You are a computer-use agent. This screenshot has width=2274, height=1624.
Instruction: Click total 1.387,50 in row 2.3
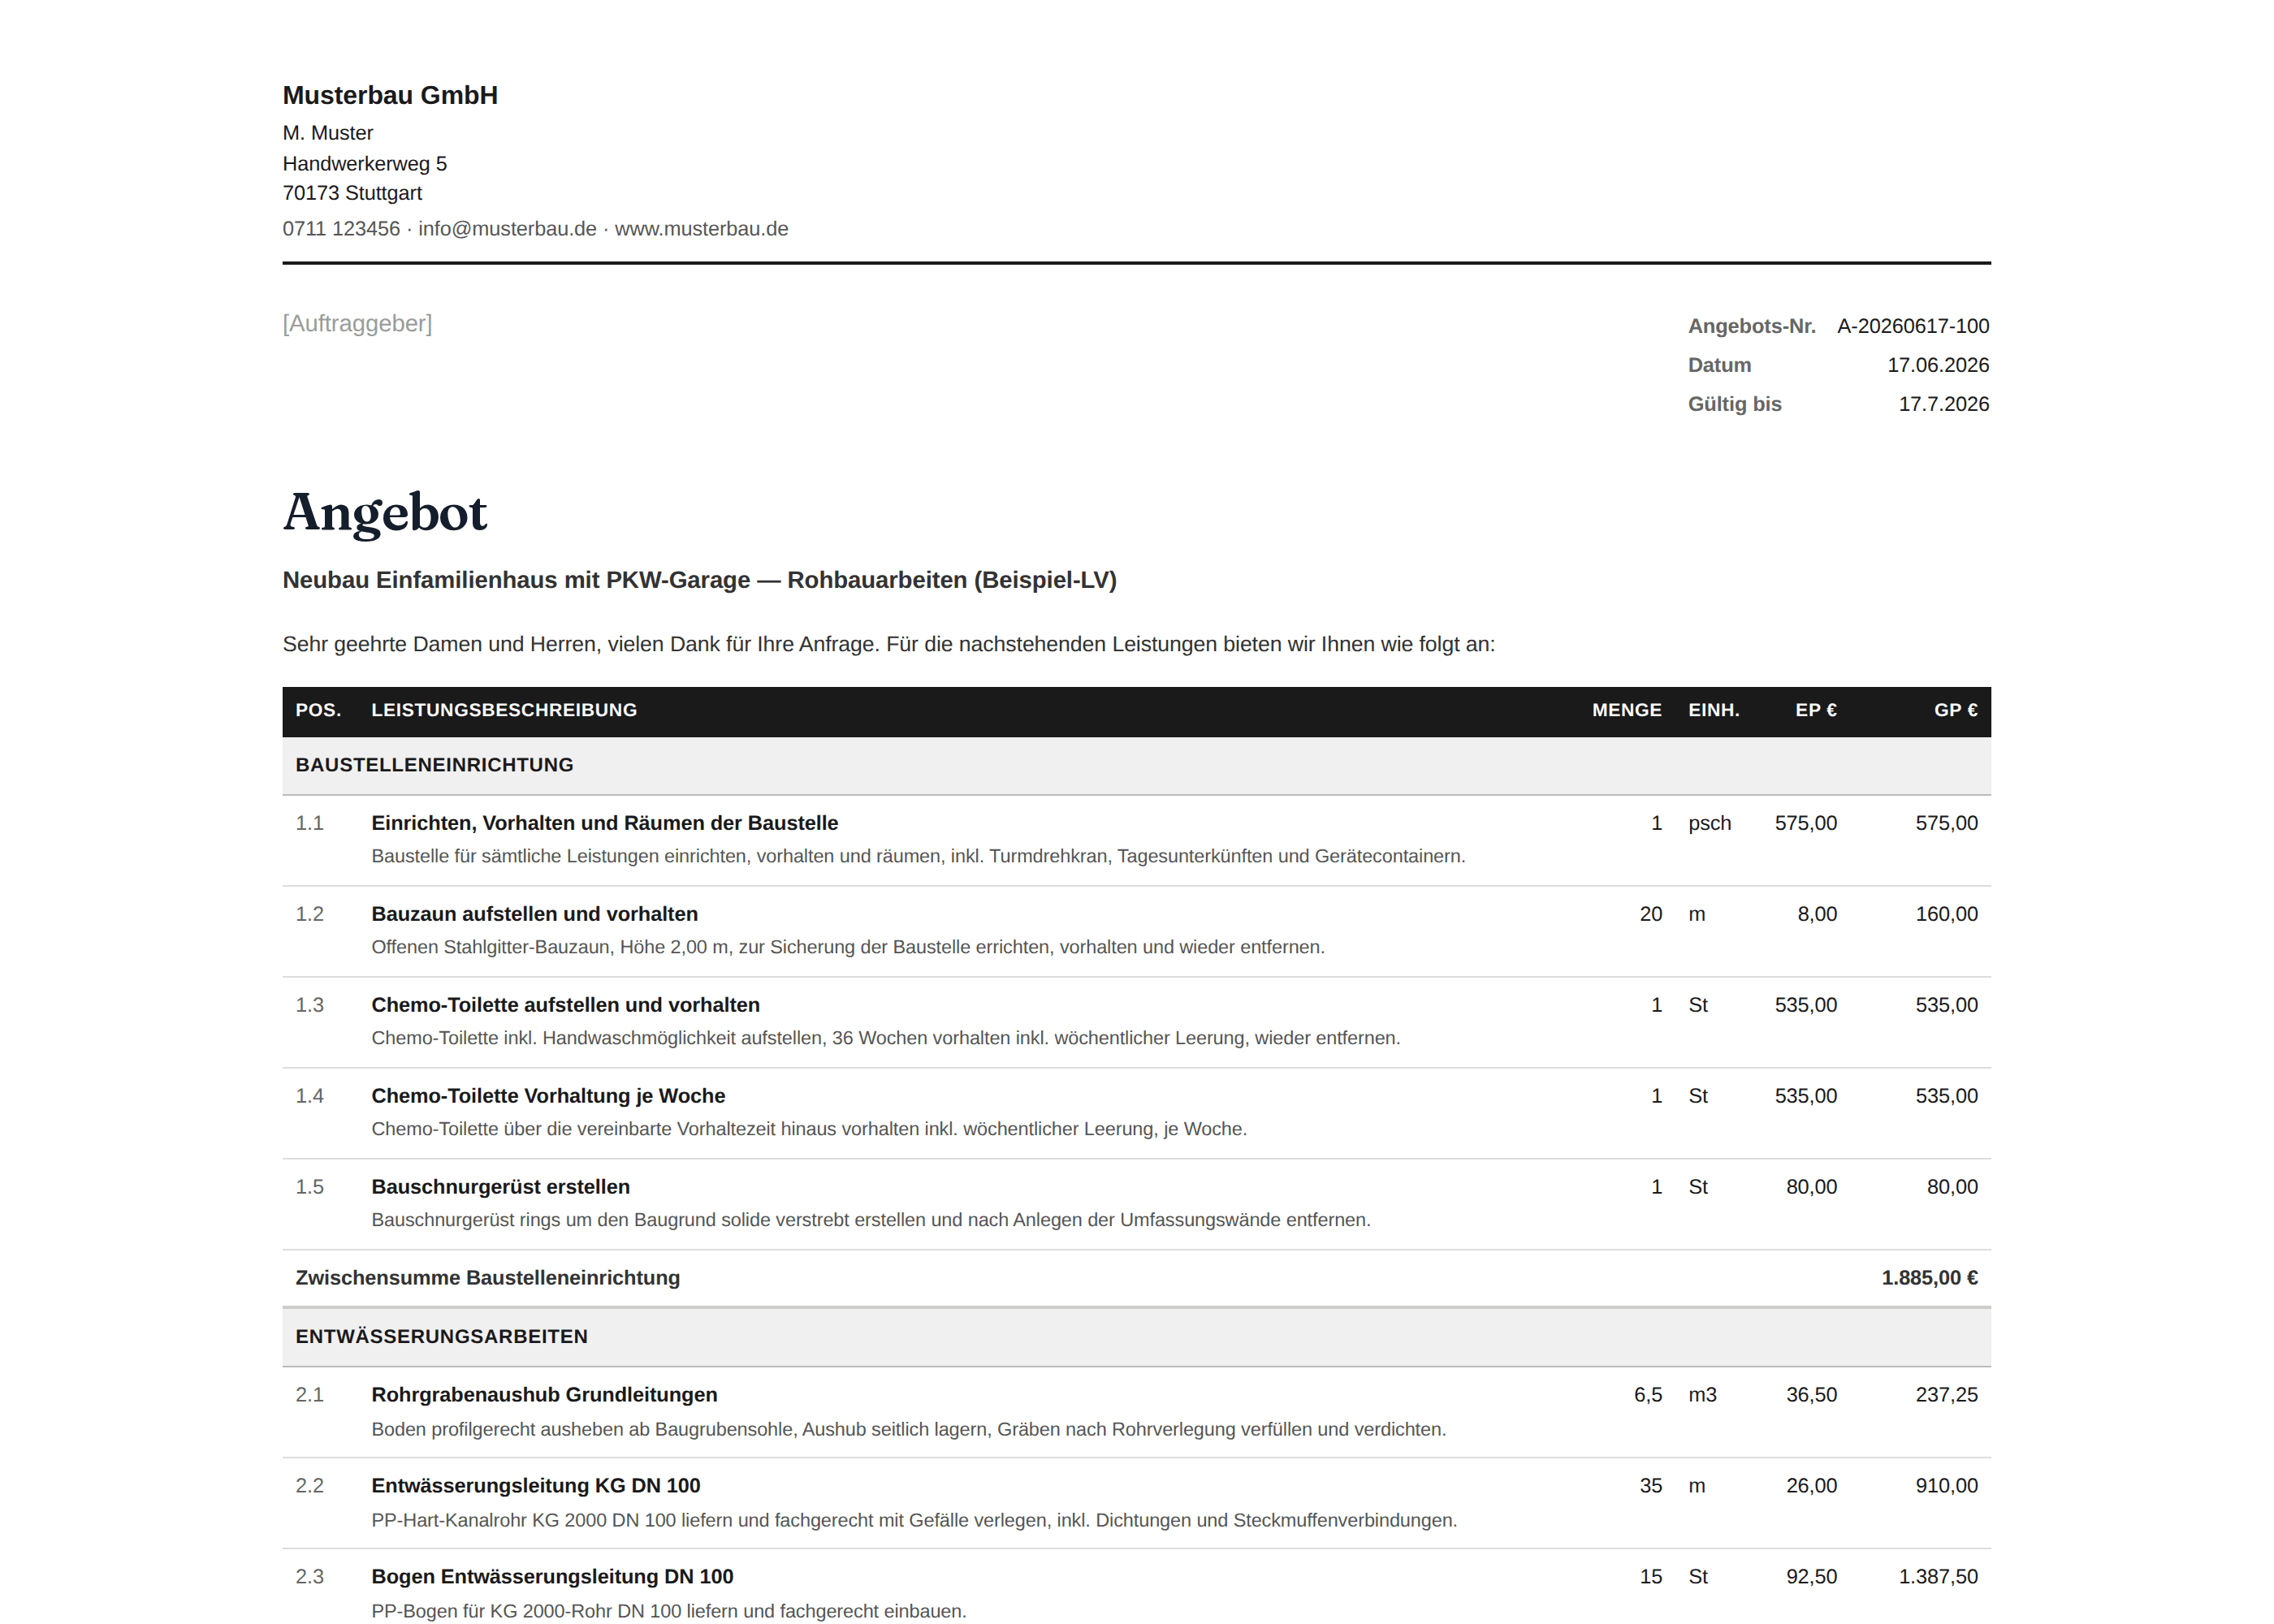point(1938,1577)
